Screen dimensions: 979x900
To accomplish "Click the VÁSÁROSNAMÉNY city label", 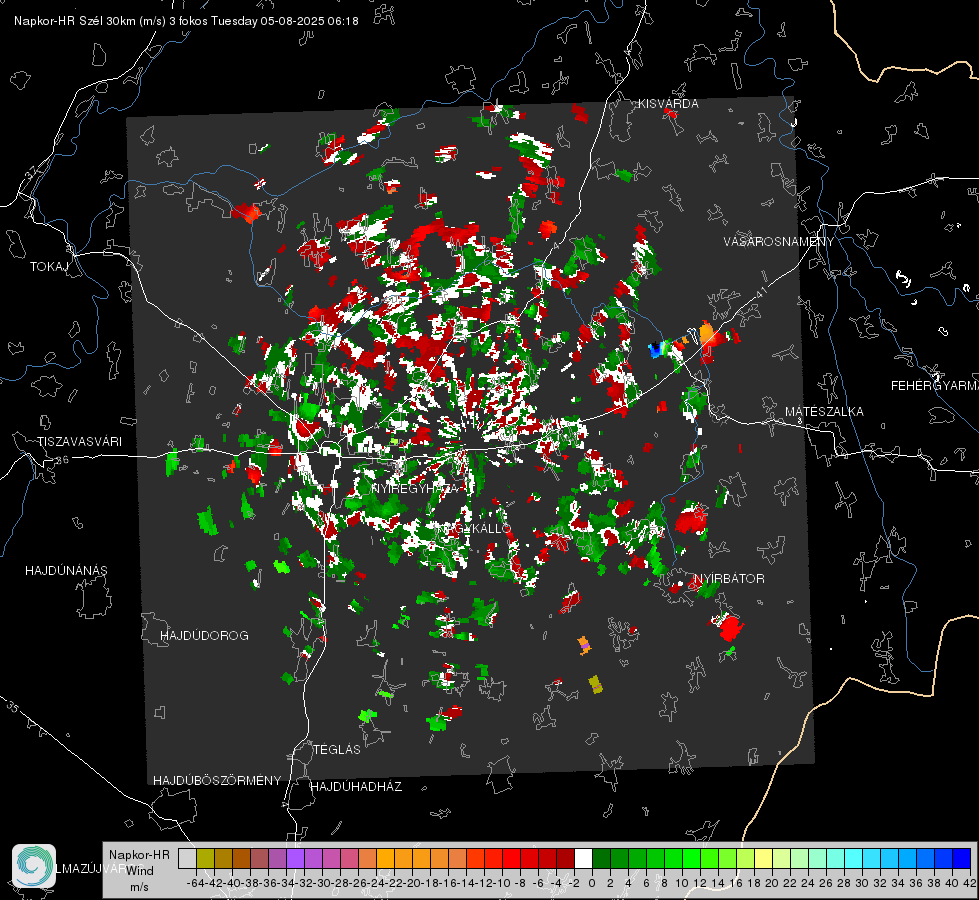I will [779, 242].
